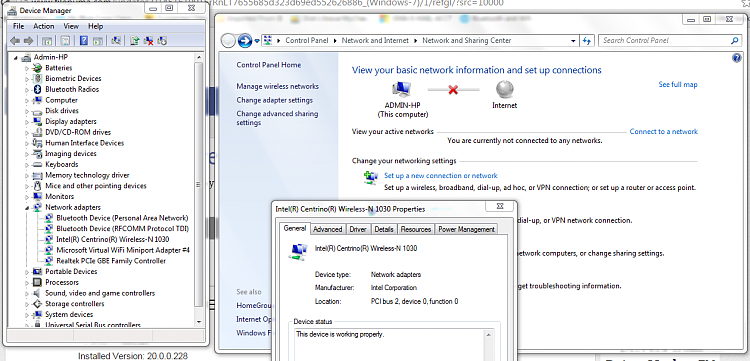Expand the System devices node
Image resolution: width=750 pixels, height=361 pixels.
pyautogui.click(x=27, y=315)
